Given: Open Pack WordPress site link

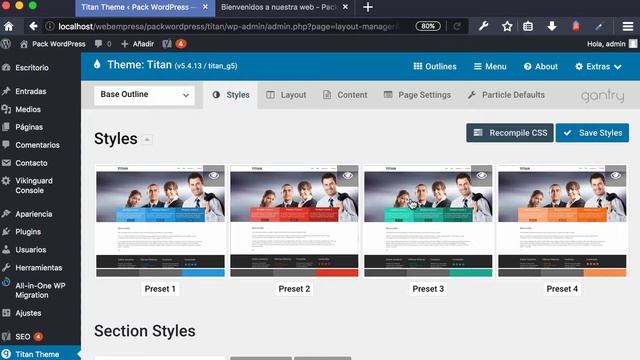Looking at the screenshot, I should tap(53, 44).
